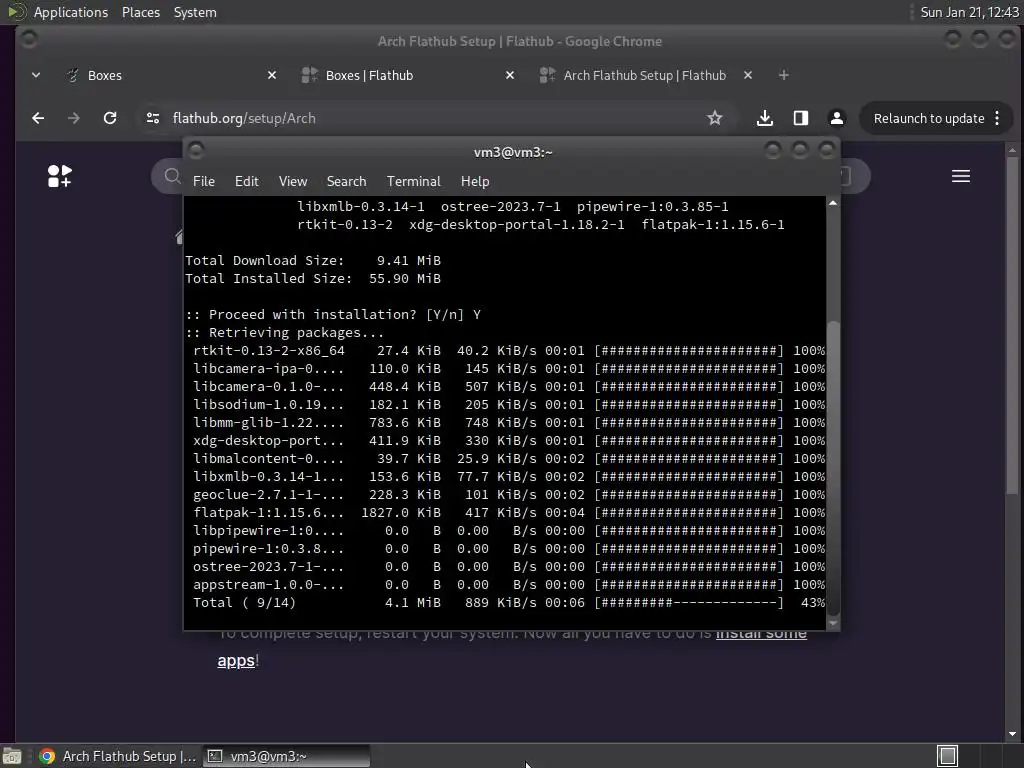Click the Flathub search magnifier icon
The image size is (1024, 768).
click(x=172, y=176)
